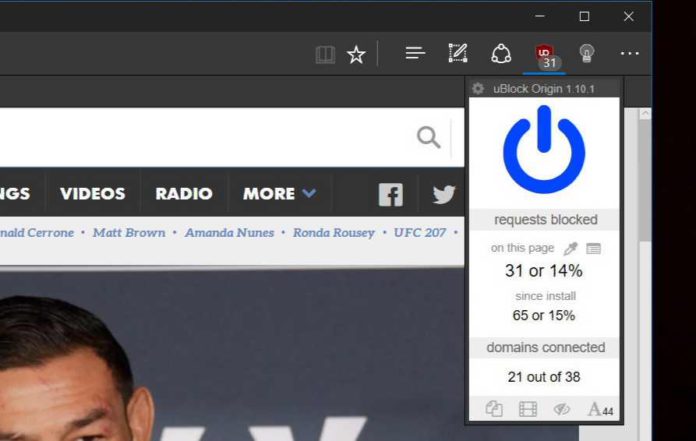This screenshot has height=441, width=696.
Task: Open Reading view book icon
Action: [x=325, y=55]
